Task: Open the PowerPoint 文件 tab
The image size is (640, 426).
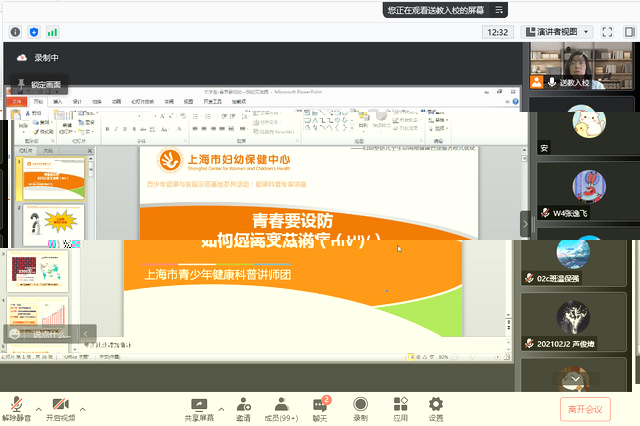Action: 17,102
